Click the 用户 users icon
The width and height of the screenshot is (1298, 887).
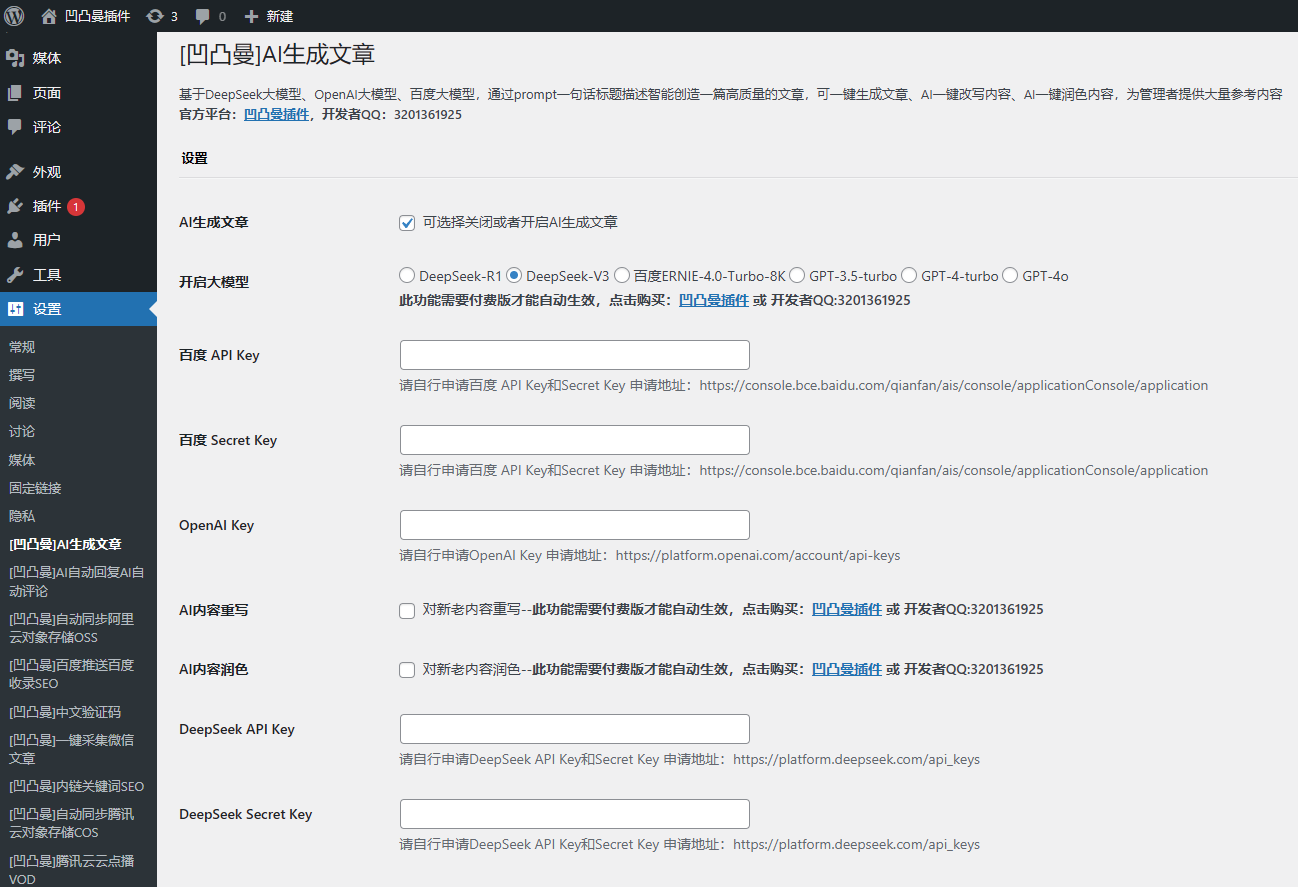tap(15, 240)
